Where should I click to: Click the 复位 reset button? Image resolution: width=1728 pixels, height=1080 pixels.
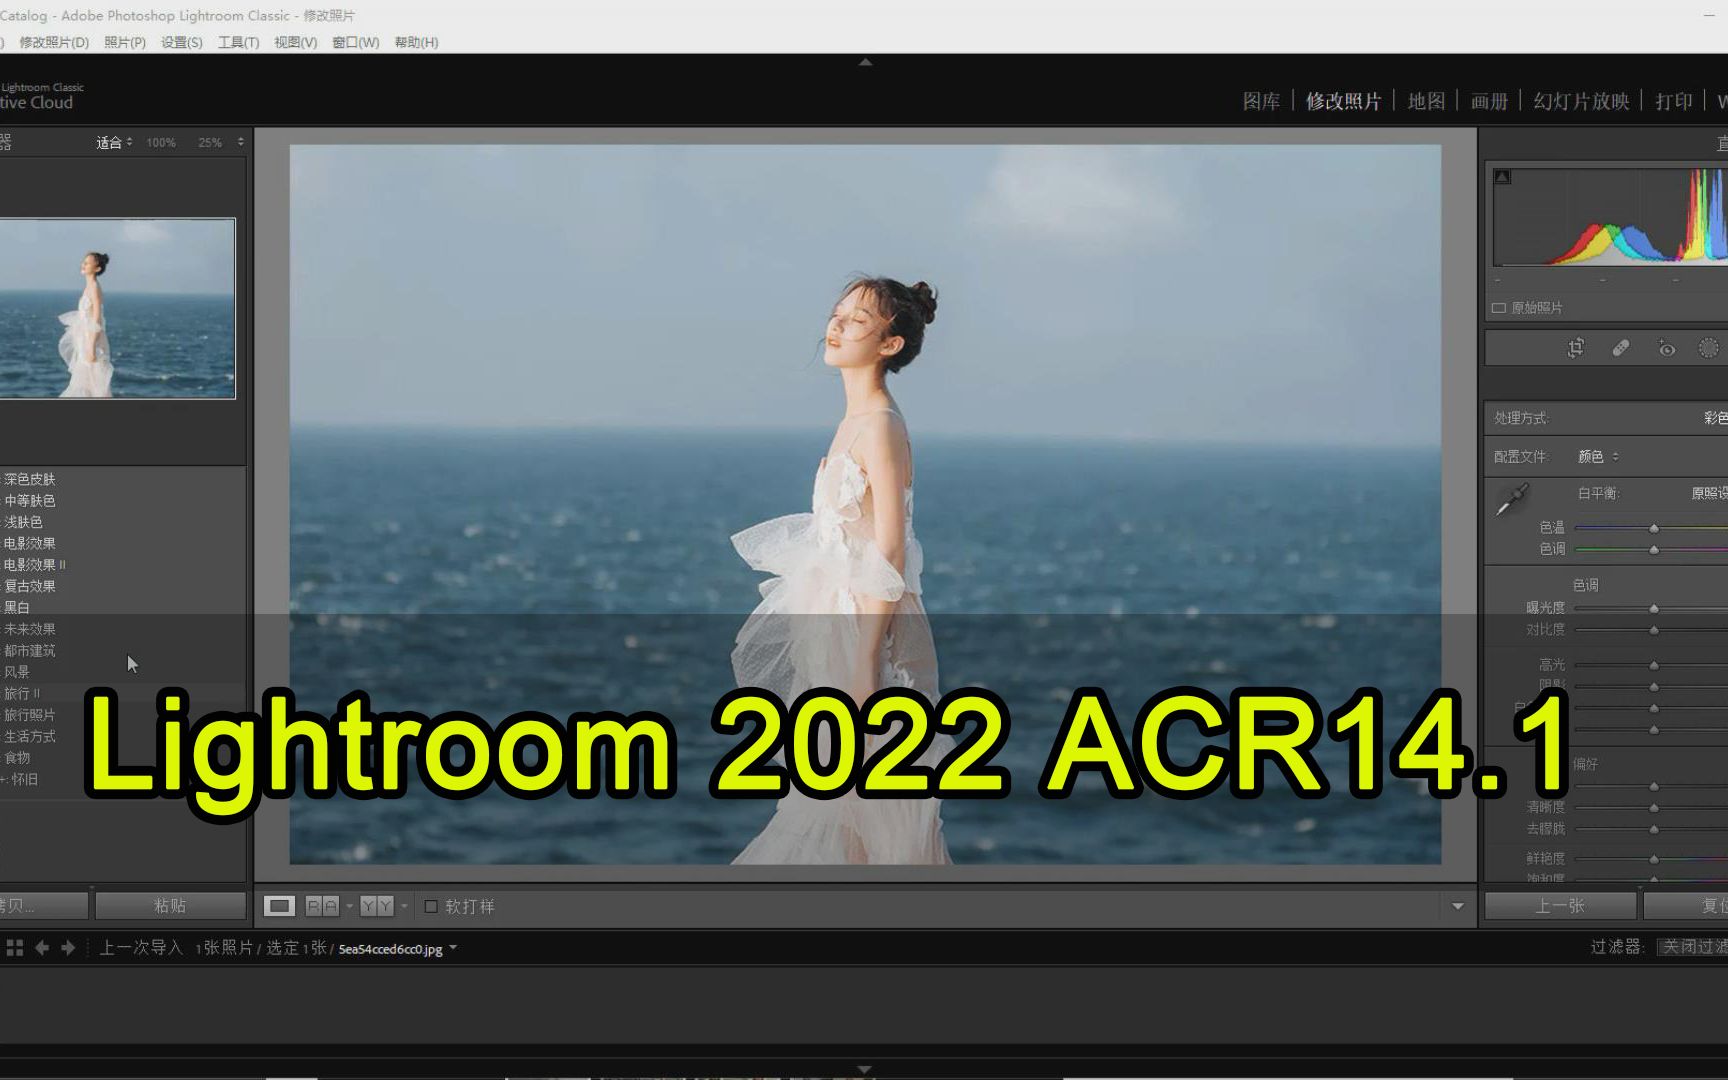[x=1686, y=906]
